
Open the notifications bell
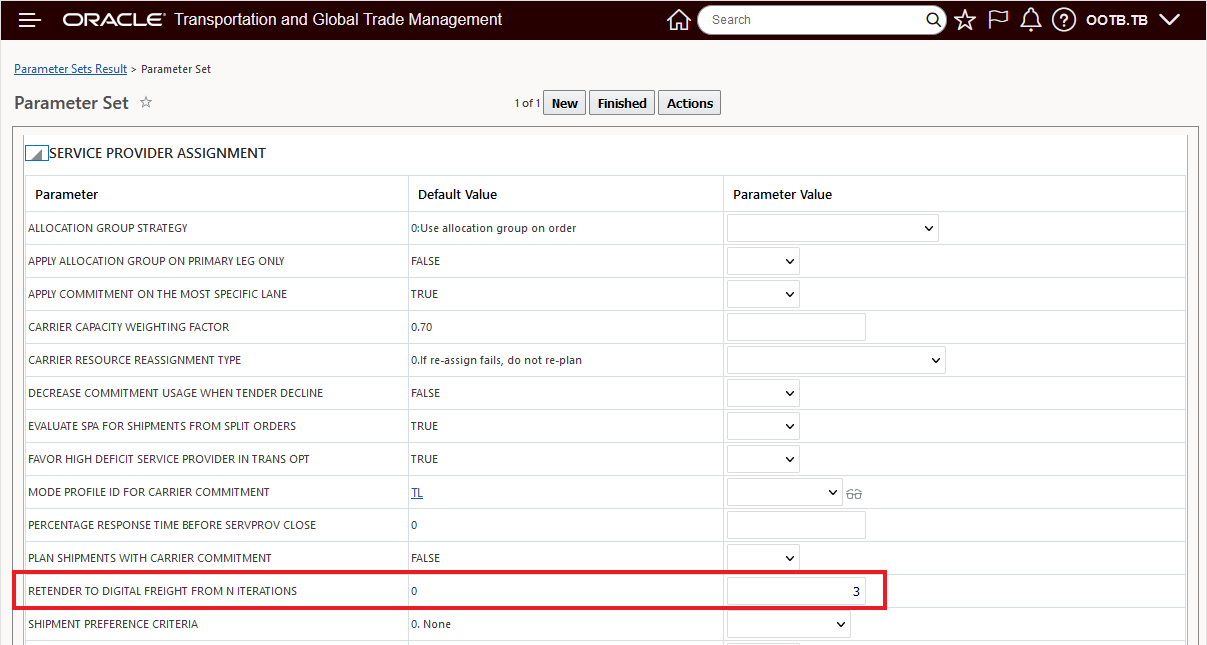tap(1031, 20)
